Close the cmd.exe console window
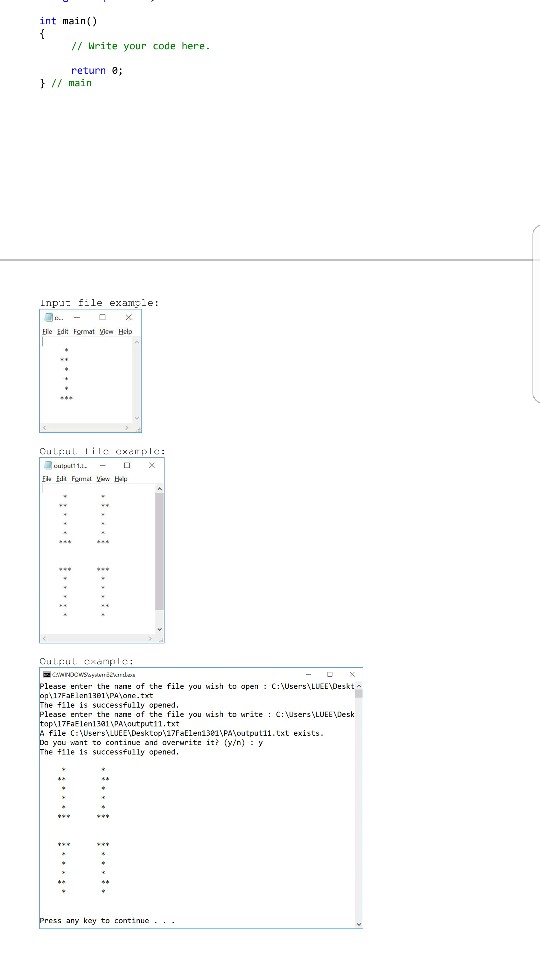This screenshot has width=540, height=960. click(351, 674)
